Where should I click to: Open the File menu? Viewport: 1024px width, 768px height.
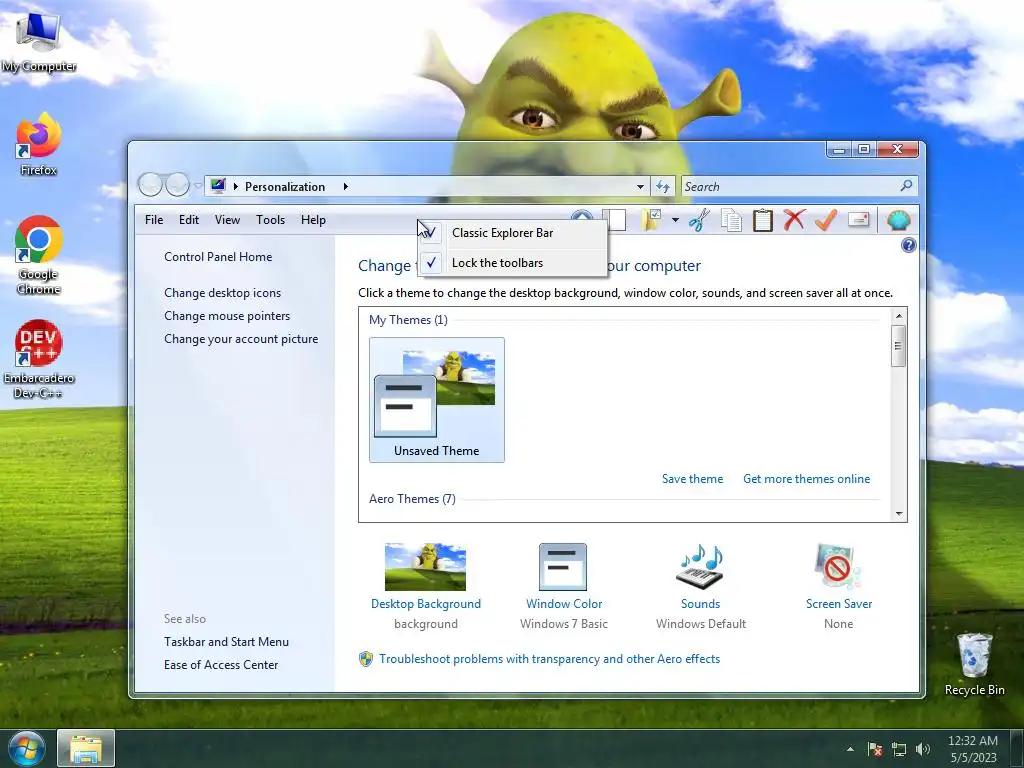click(x=154, y=220)
